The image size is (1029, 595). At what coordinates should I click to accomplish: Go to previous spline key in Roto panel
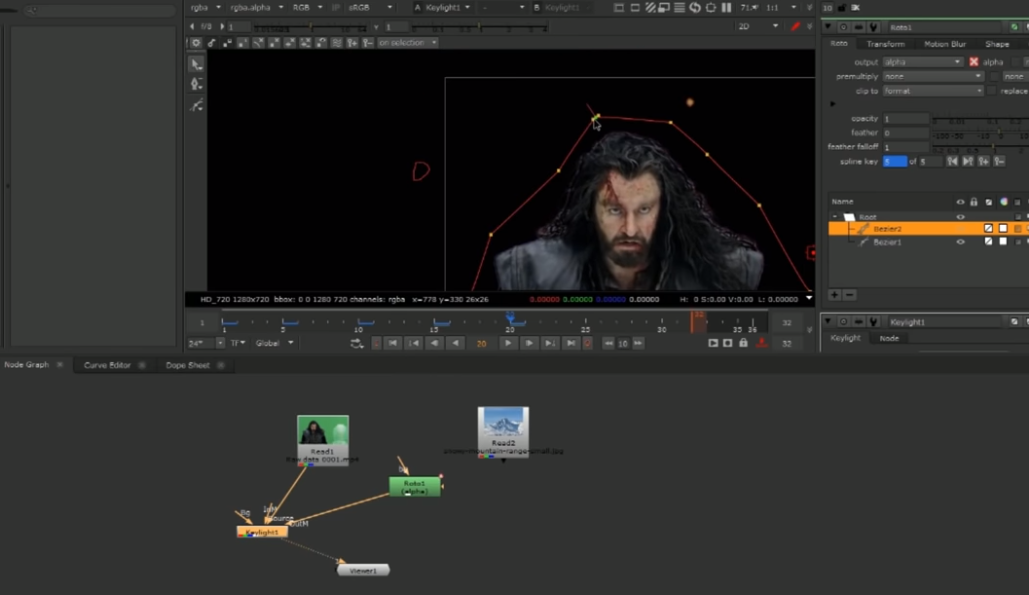[952, 161]
